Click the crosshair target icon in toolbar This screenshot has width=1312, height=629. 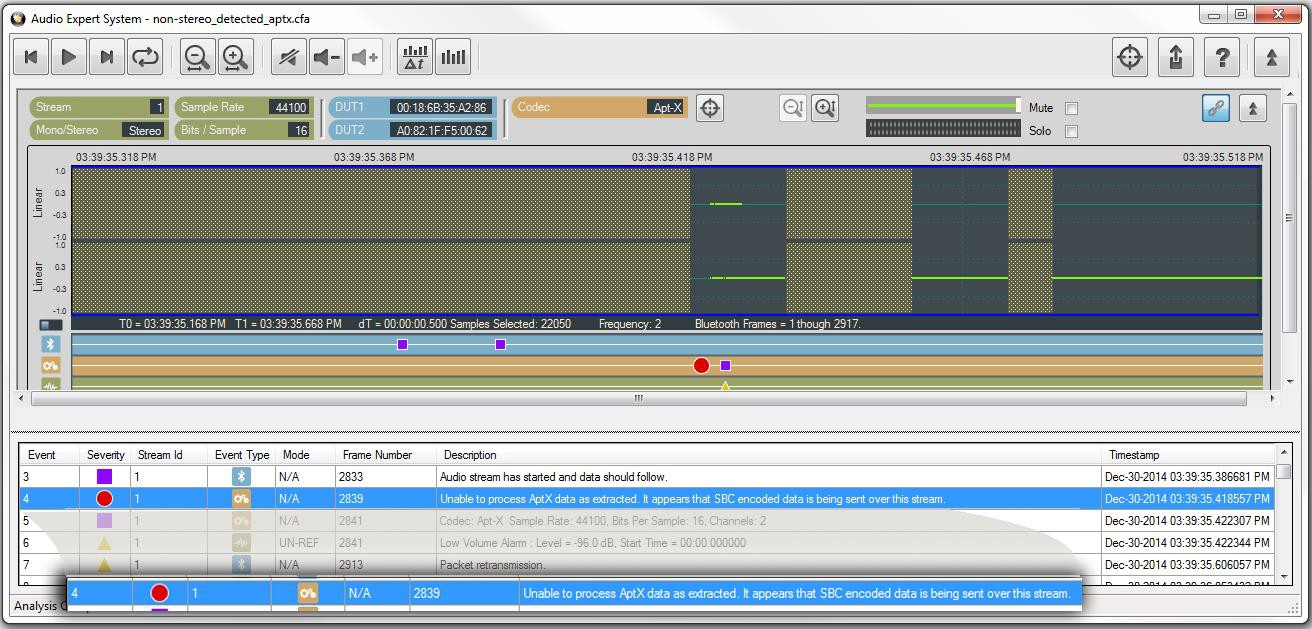coord(1130,57)
